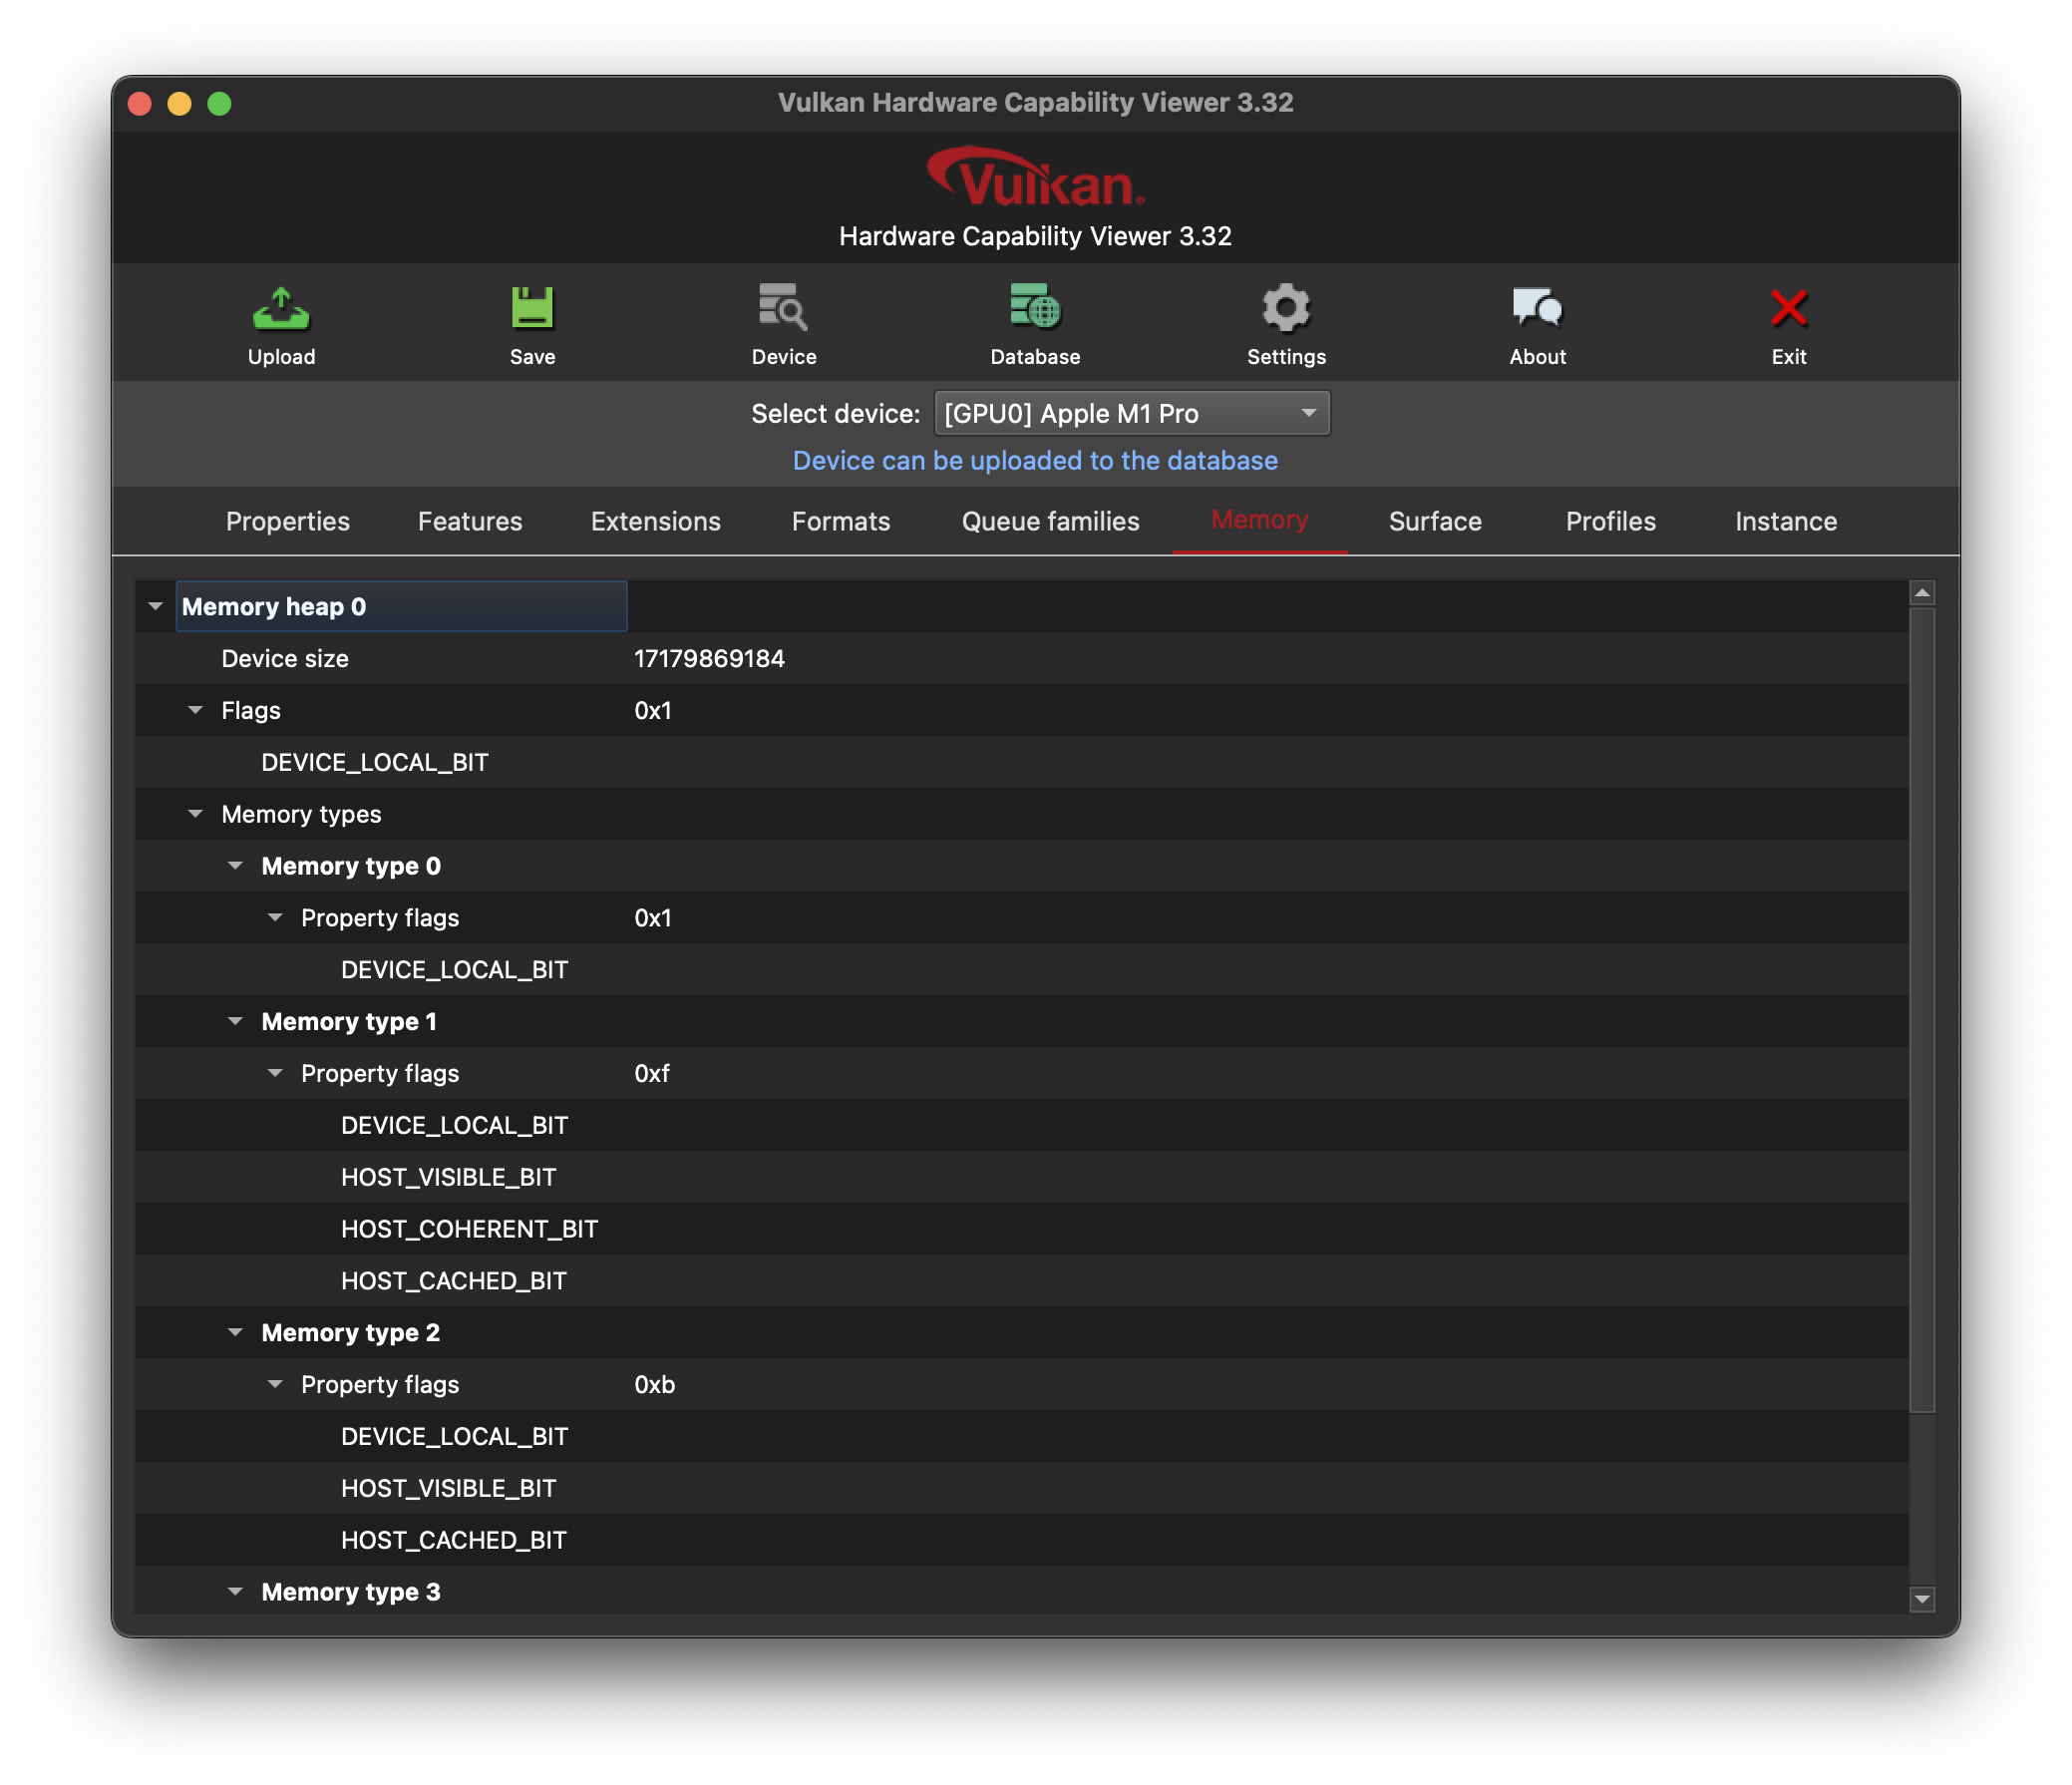Click the macOS yellow minimize button
This screenshot has height=1785, width=2072.
pos(179,104)
